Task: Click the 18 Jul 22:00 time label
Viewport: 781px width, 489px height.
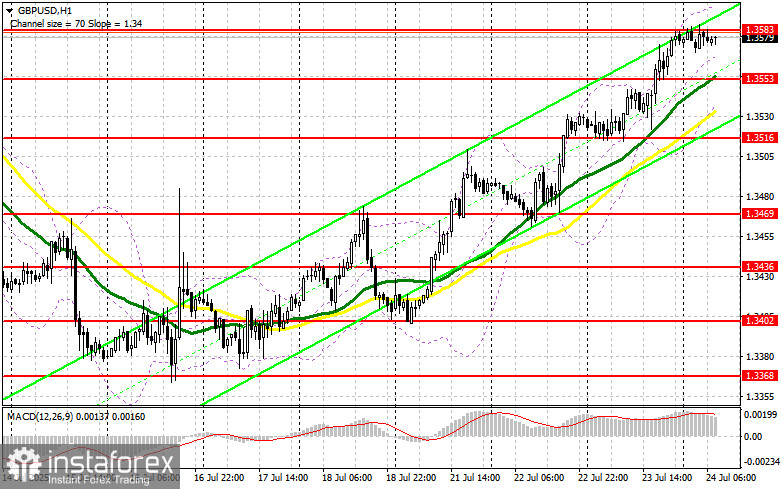Action: coord(411,478)
